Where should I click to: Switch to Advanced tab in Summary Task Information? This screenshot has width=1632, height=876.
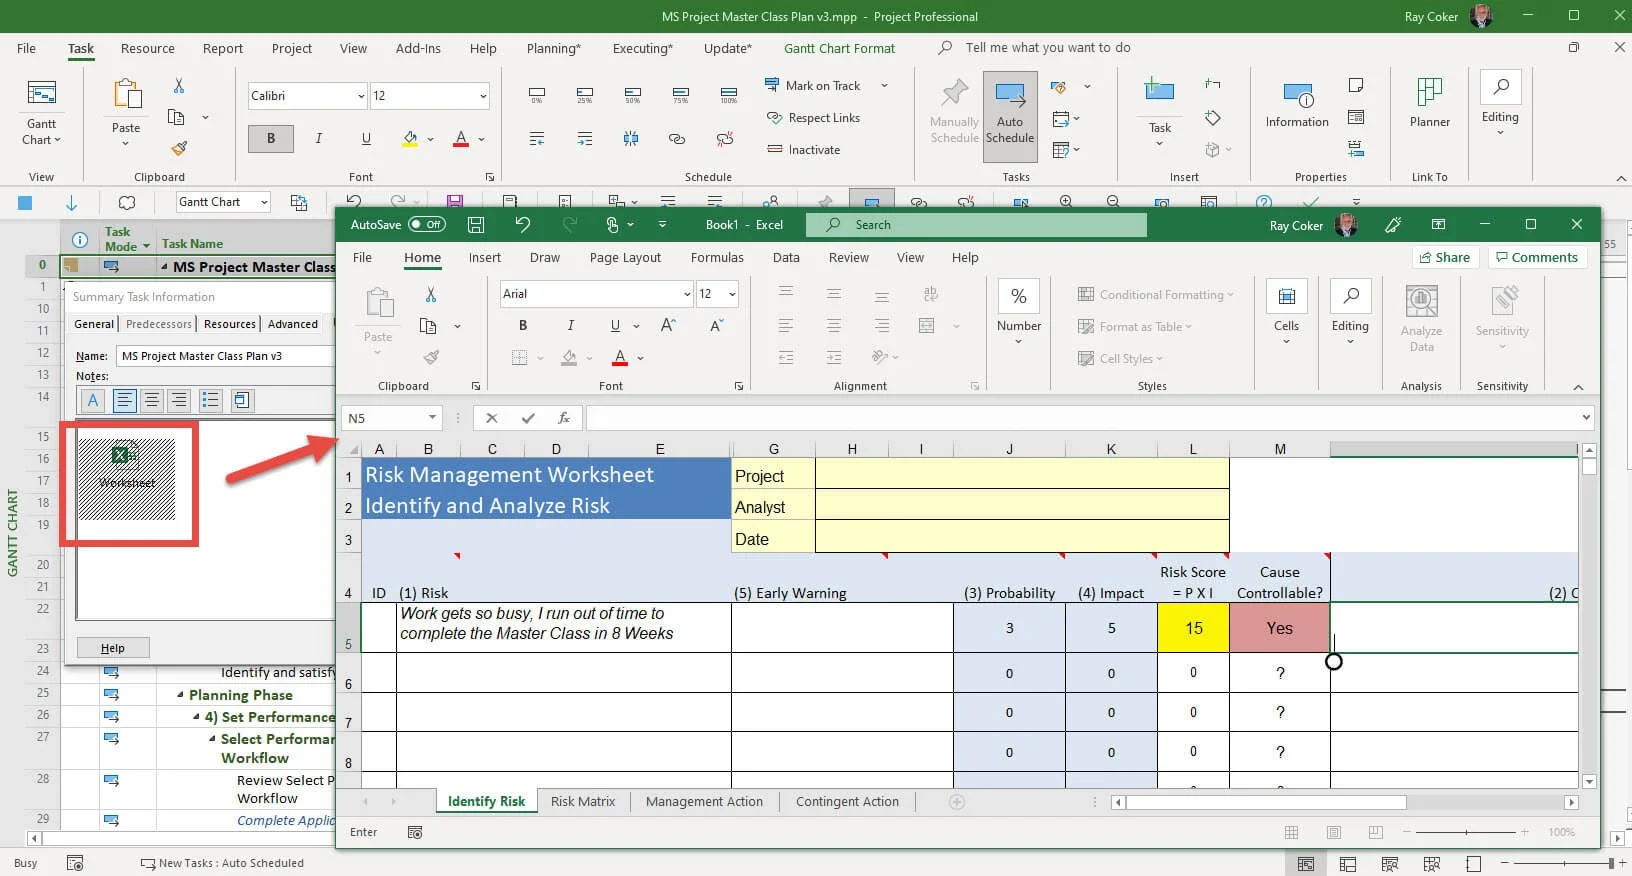293,324
